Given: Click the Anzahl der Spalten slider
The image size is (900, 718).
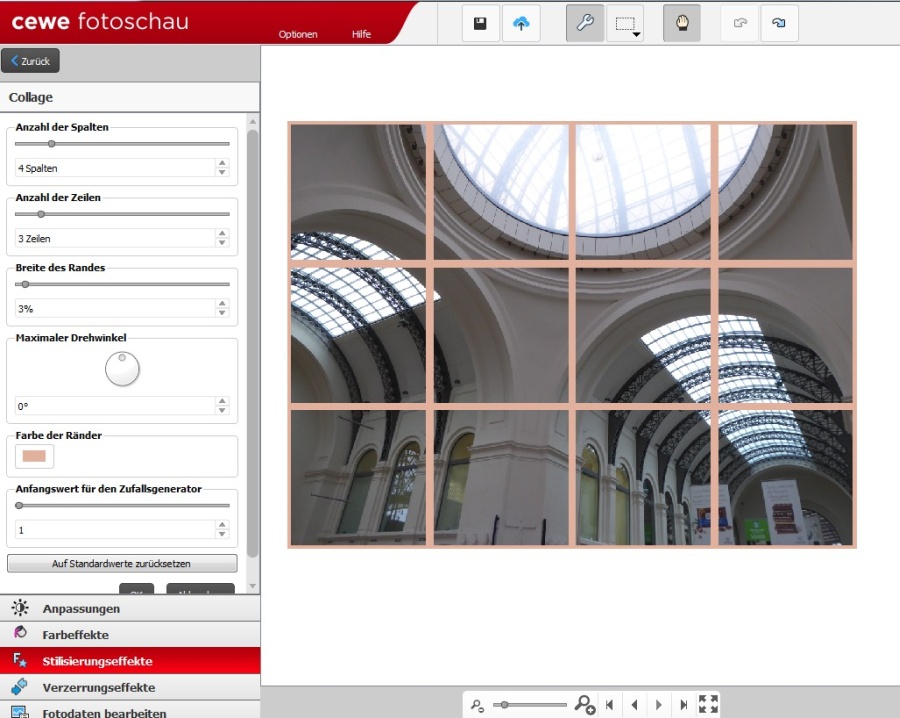Looking at the screenshot, I should coord(122,144).
